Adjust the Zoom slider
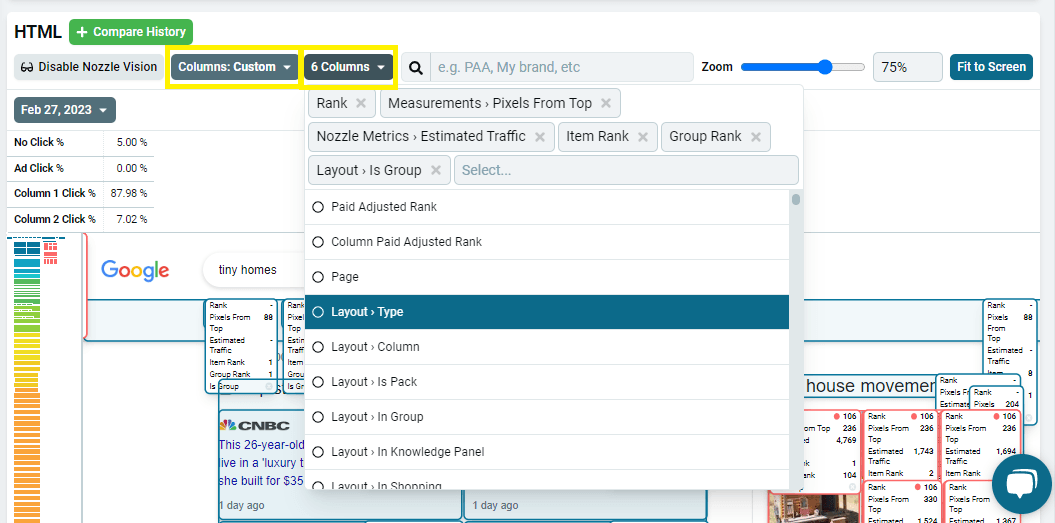 (x=803, y=67)
